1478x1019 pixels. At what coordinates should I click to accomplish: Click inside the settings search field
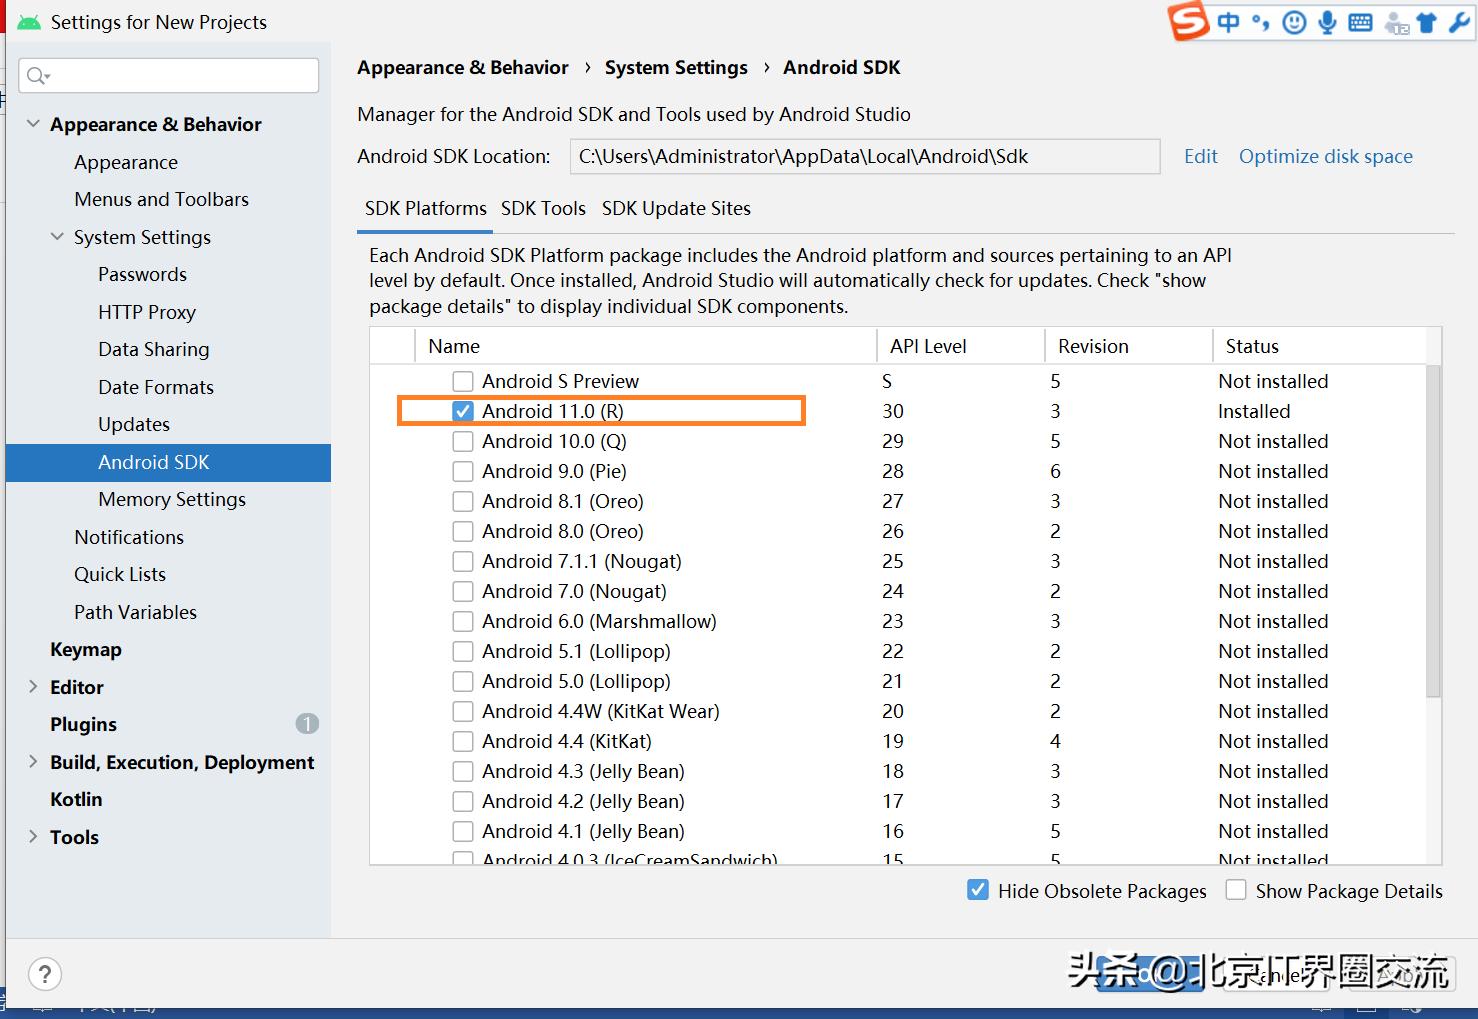169,76
